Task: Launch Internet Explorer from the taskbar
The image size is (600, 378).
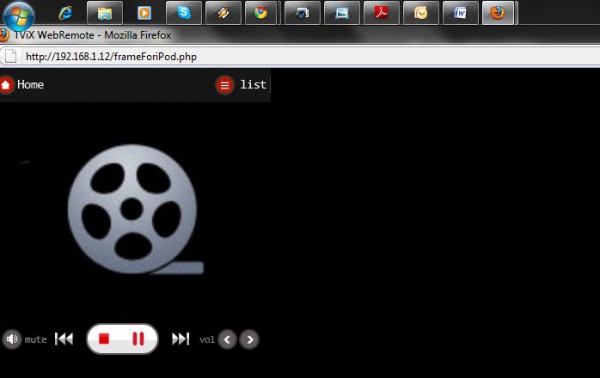Action: click(65, 13)
